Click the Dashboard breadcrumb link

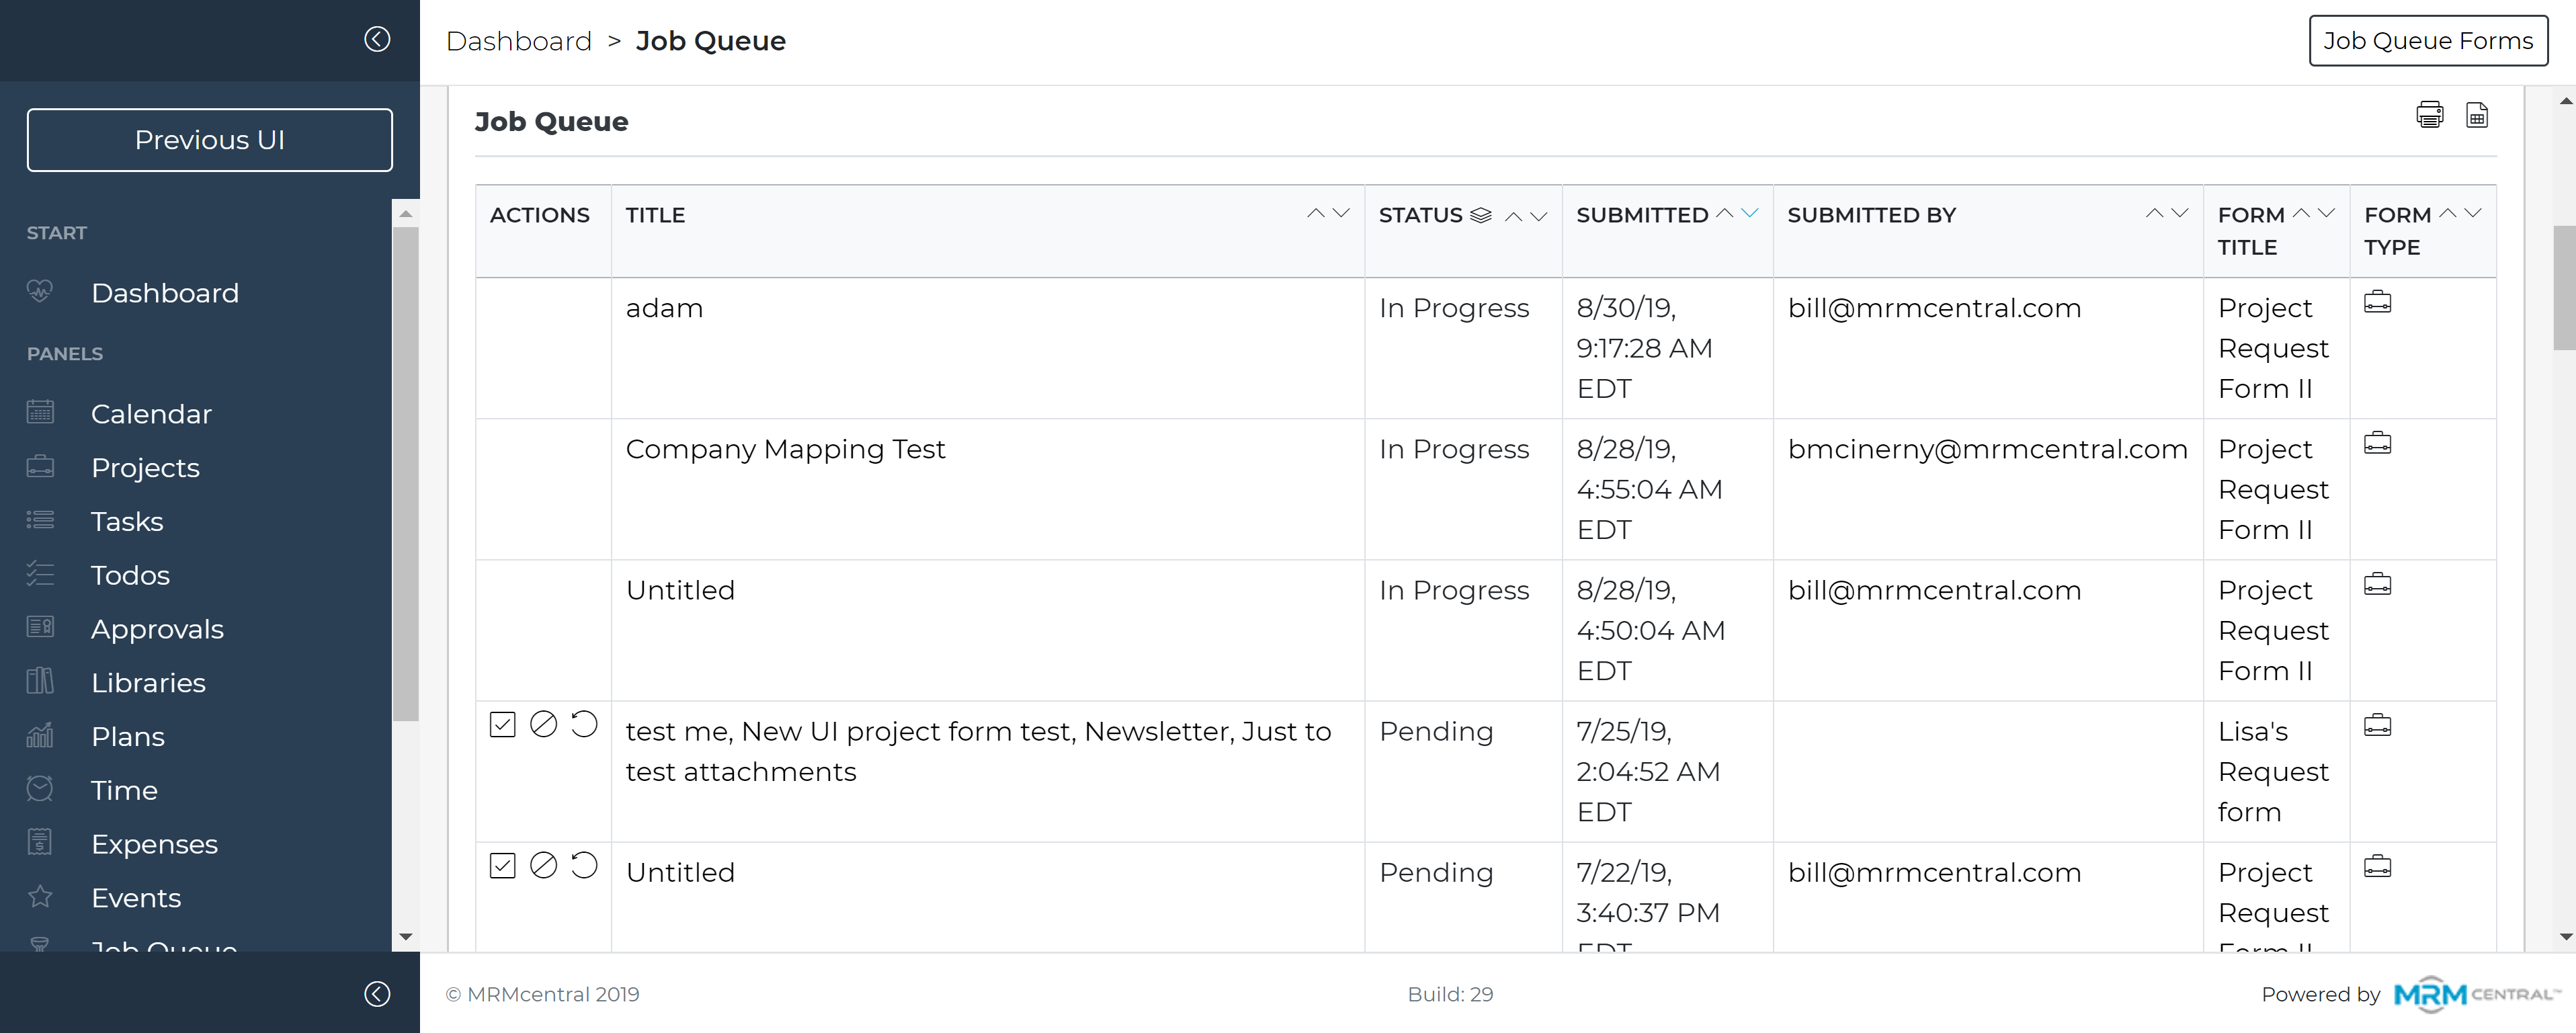click(x=519, y=41)
